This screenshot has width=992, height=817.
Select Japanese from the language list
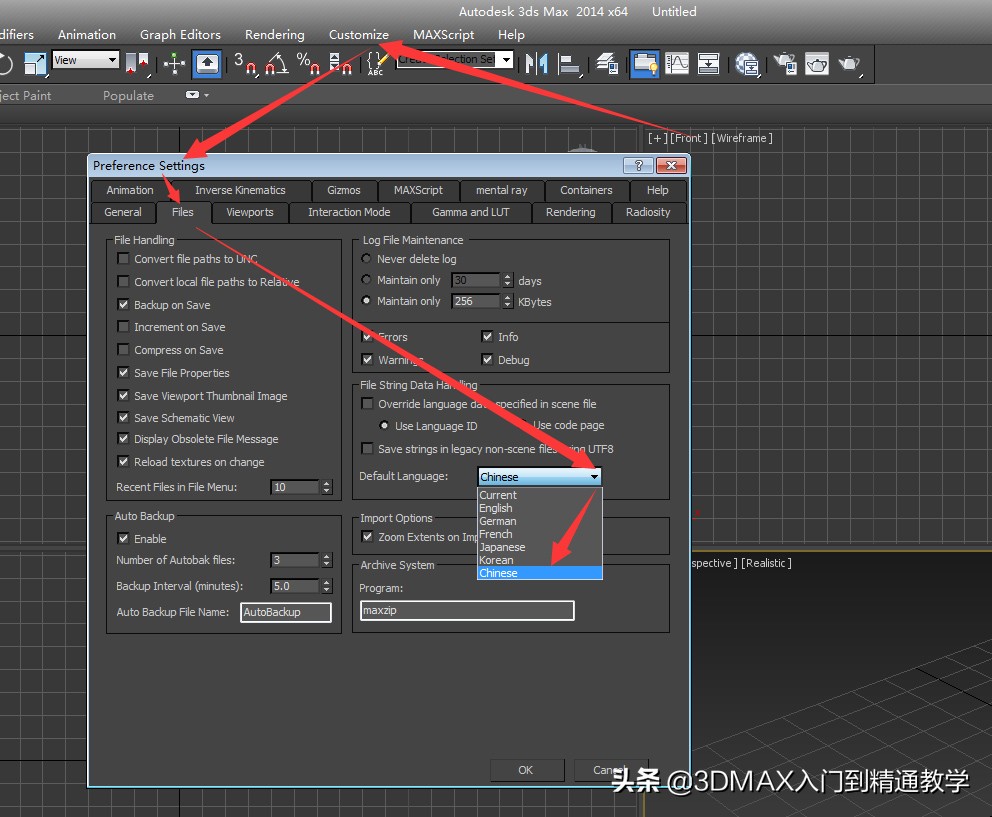506,547
